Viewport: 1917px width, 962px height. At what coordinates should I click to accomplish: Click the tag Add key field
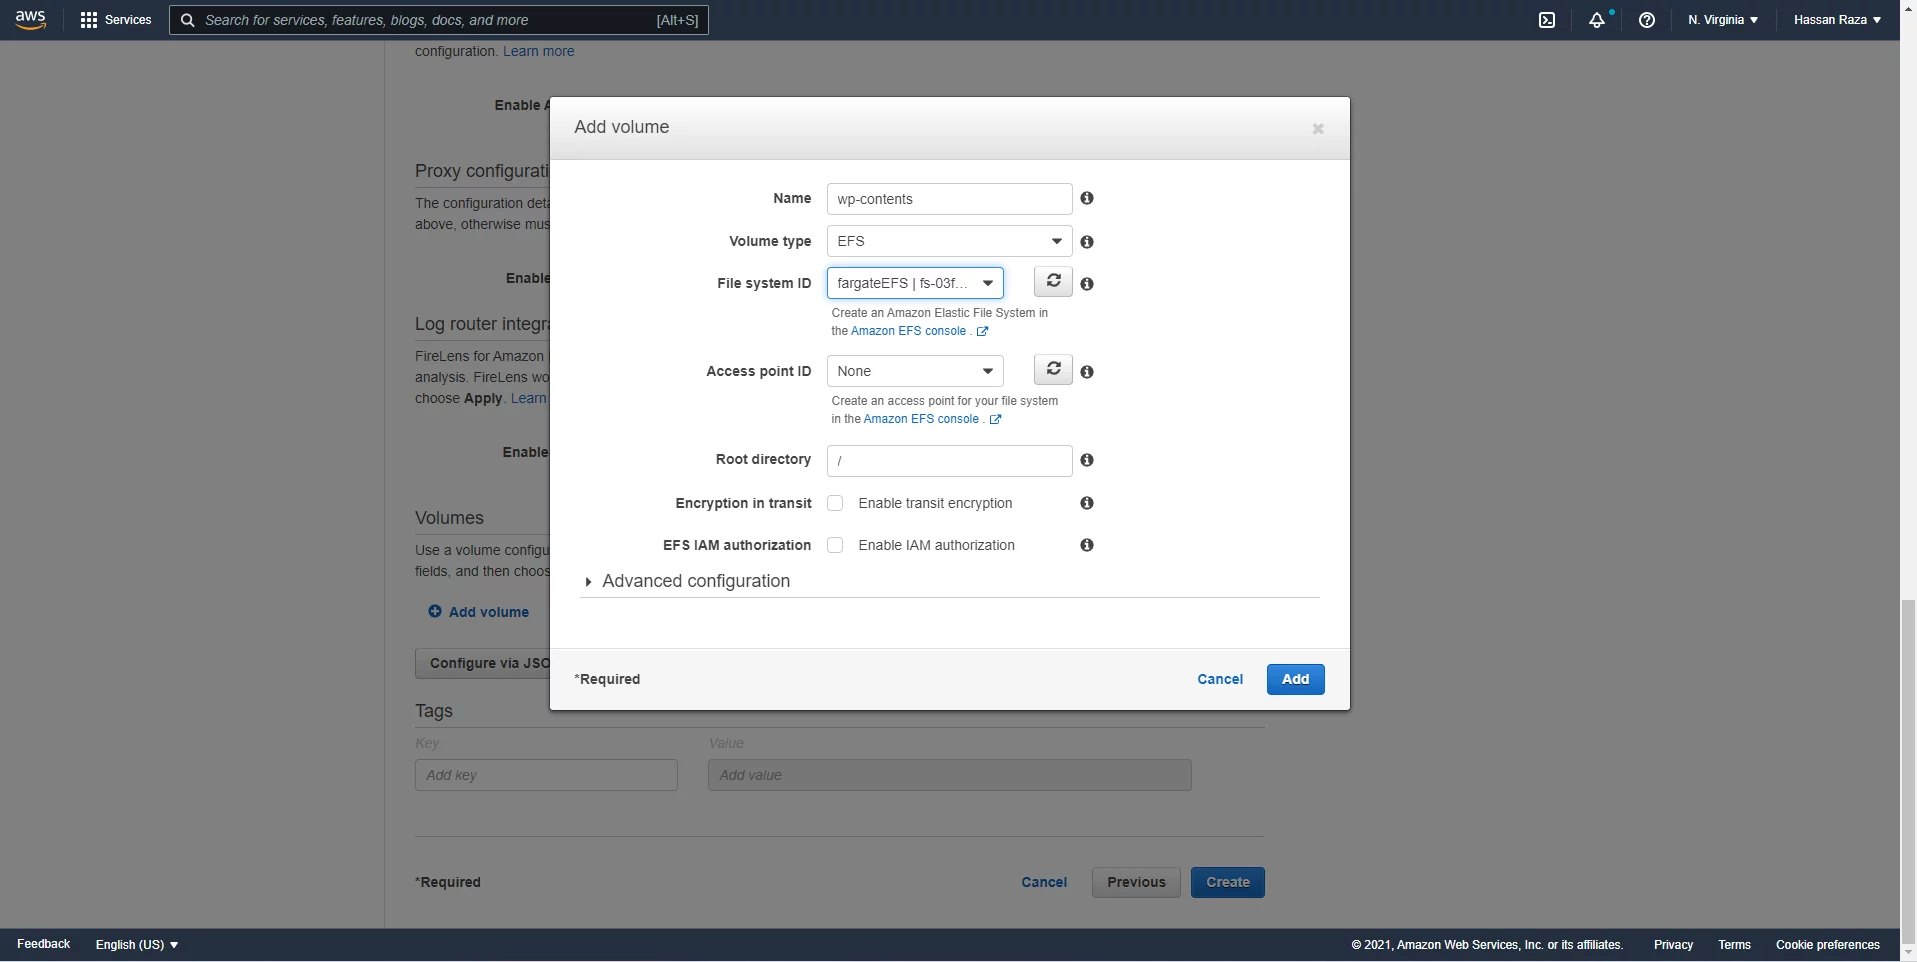click(546, 775)
